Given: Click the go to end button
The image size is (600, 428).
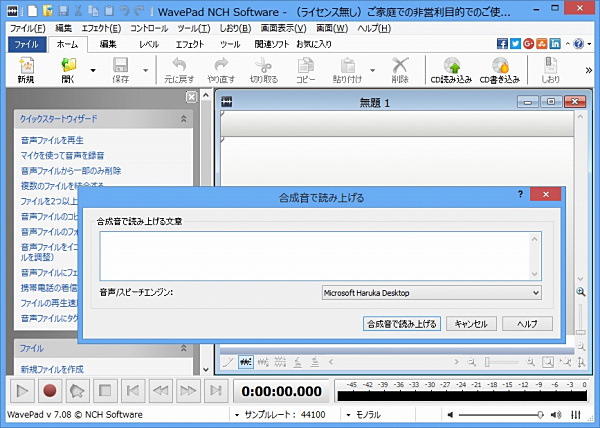Looking at the screenshot, I should [216, 391].
